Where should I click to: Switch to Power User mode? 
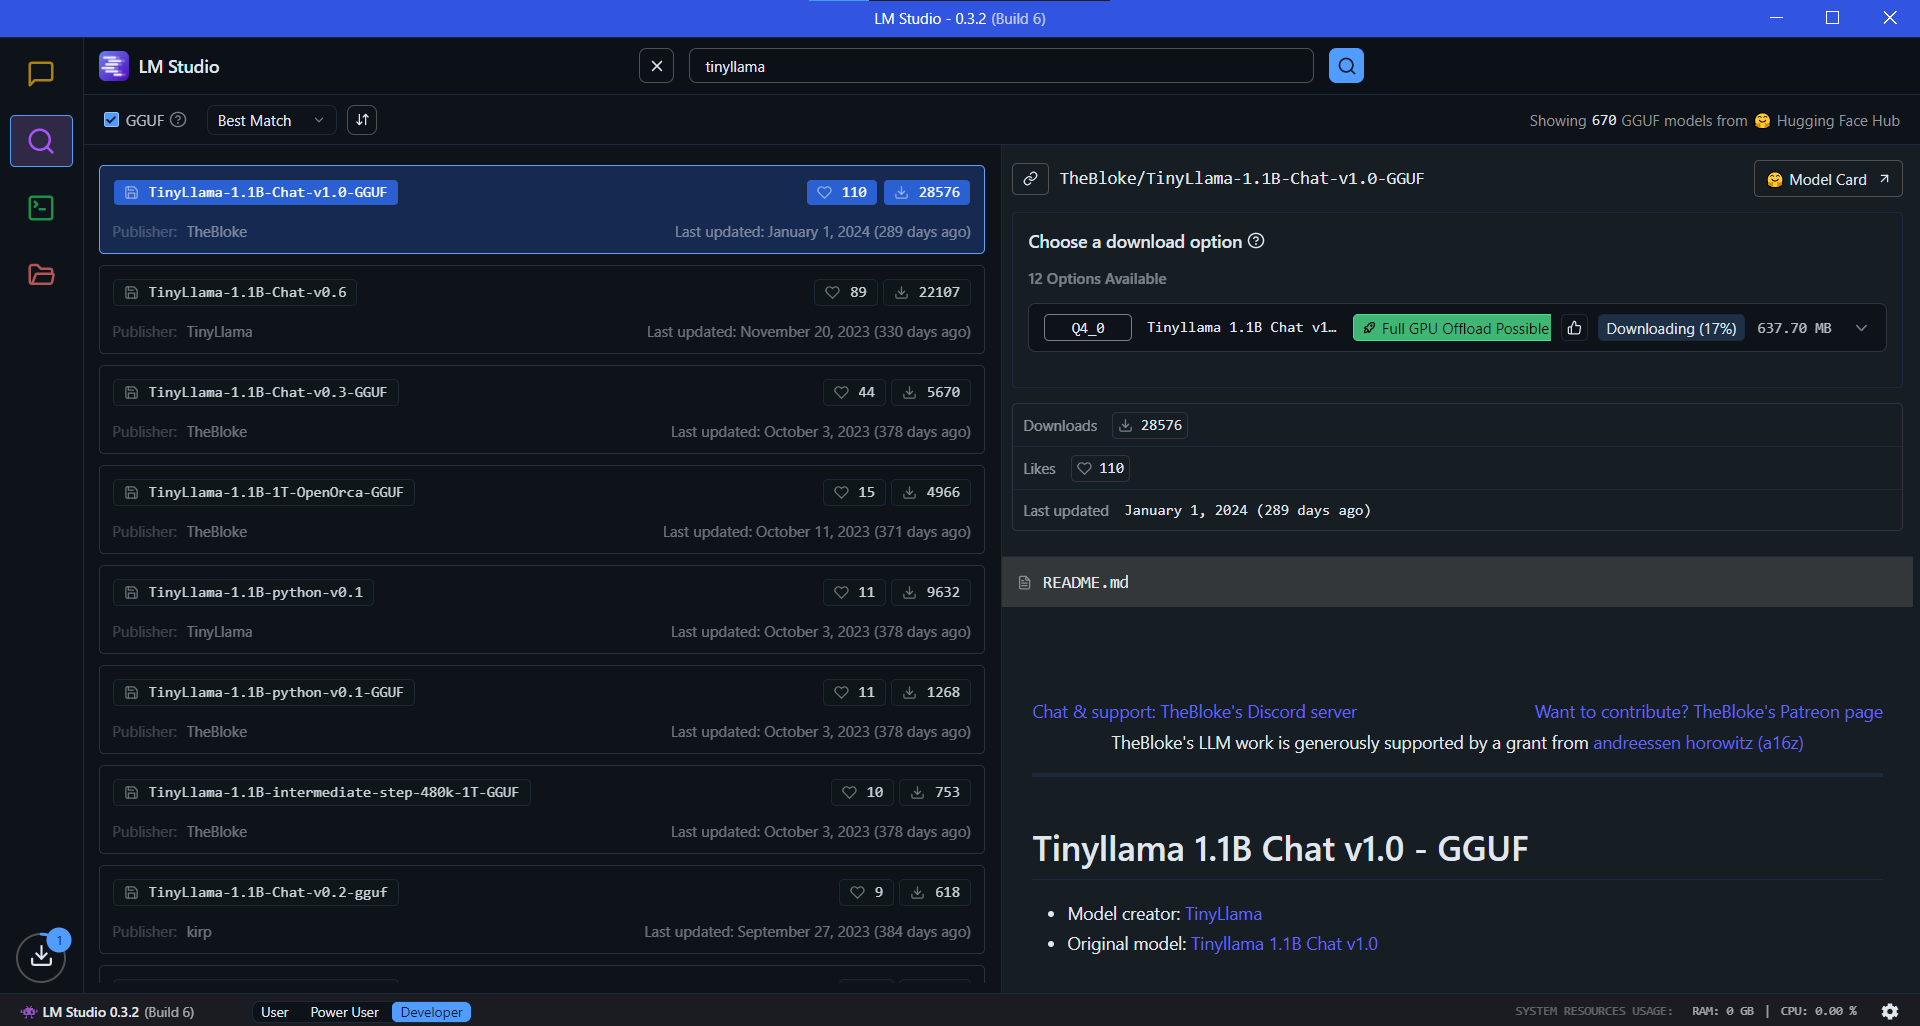pos(345,1012)
